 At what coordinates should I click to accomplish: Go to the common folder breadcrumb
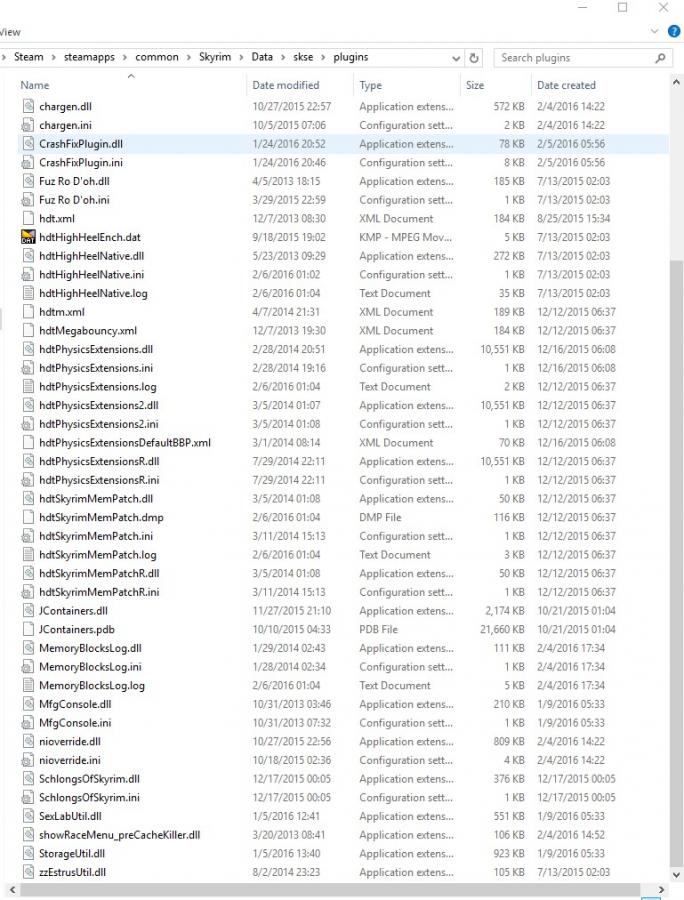click(x=157, y=57)
